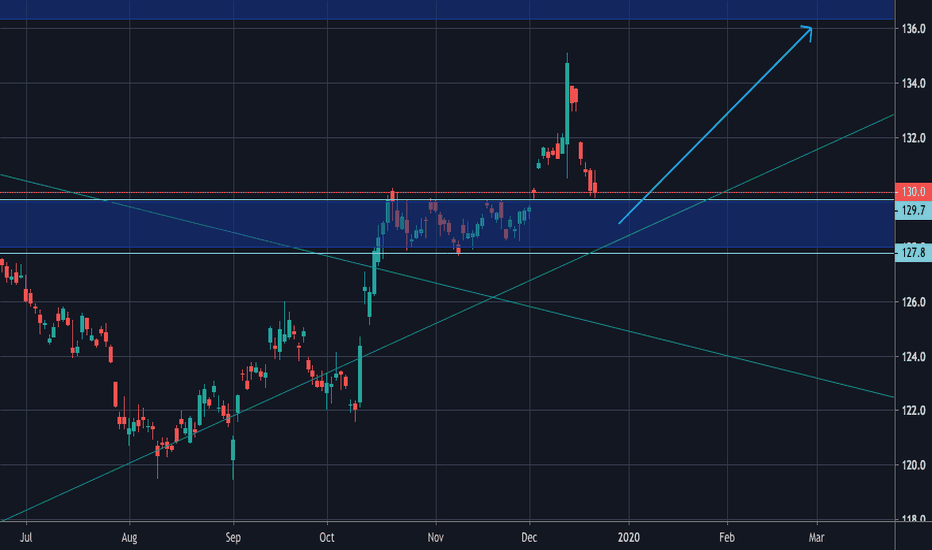The image size is (932, 550).
Task: Click the Oct label on time axis
Action: (326, 538)
